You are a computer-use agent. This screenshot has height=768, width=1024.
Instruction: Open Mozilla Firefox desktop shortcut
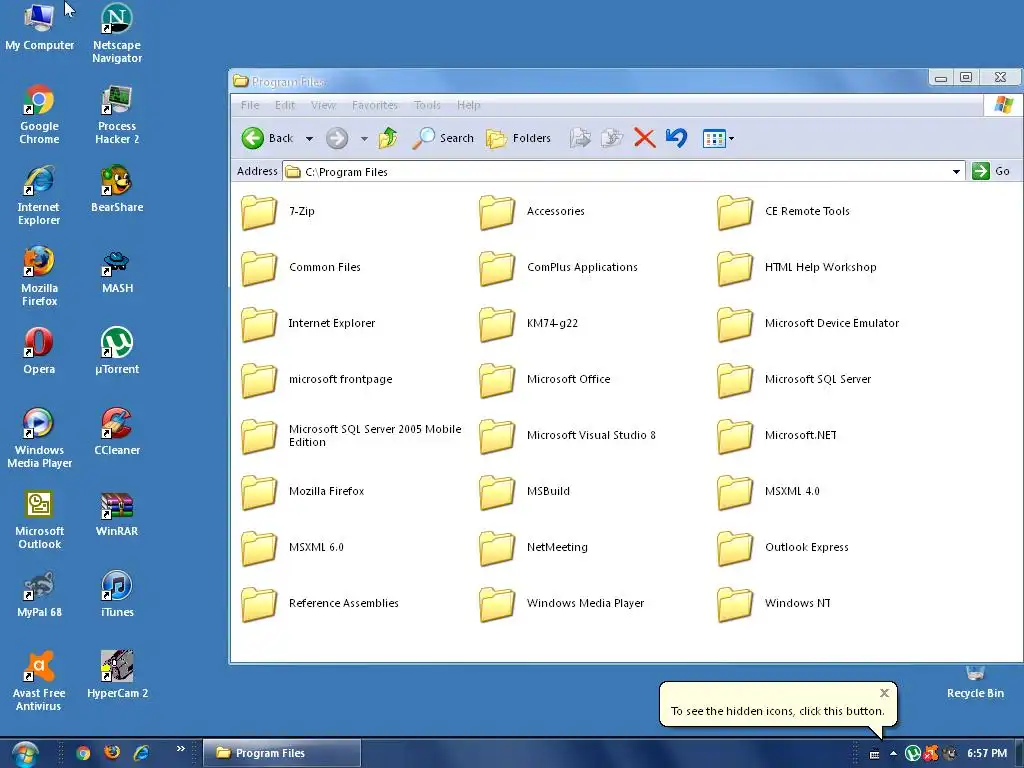(39, 277)
